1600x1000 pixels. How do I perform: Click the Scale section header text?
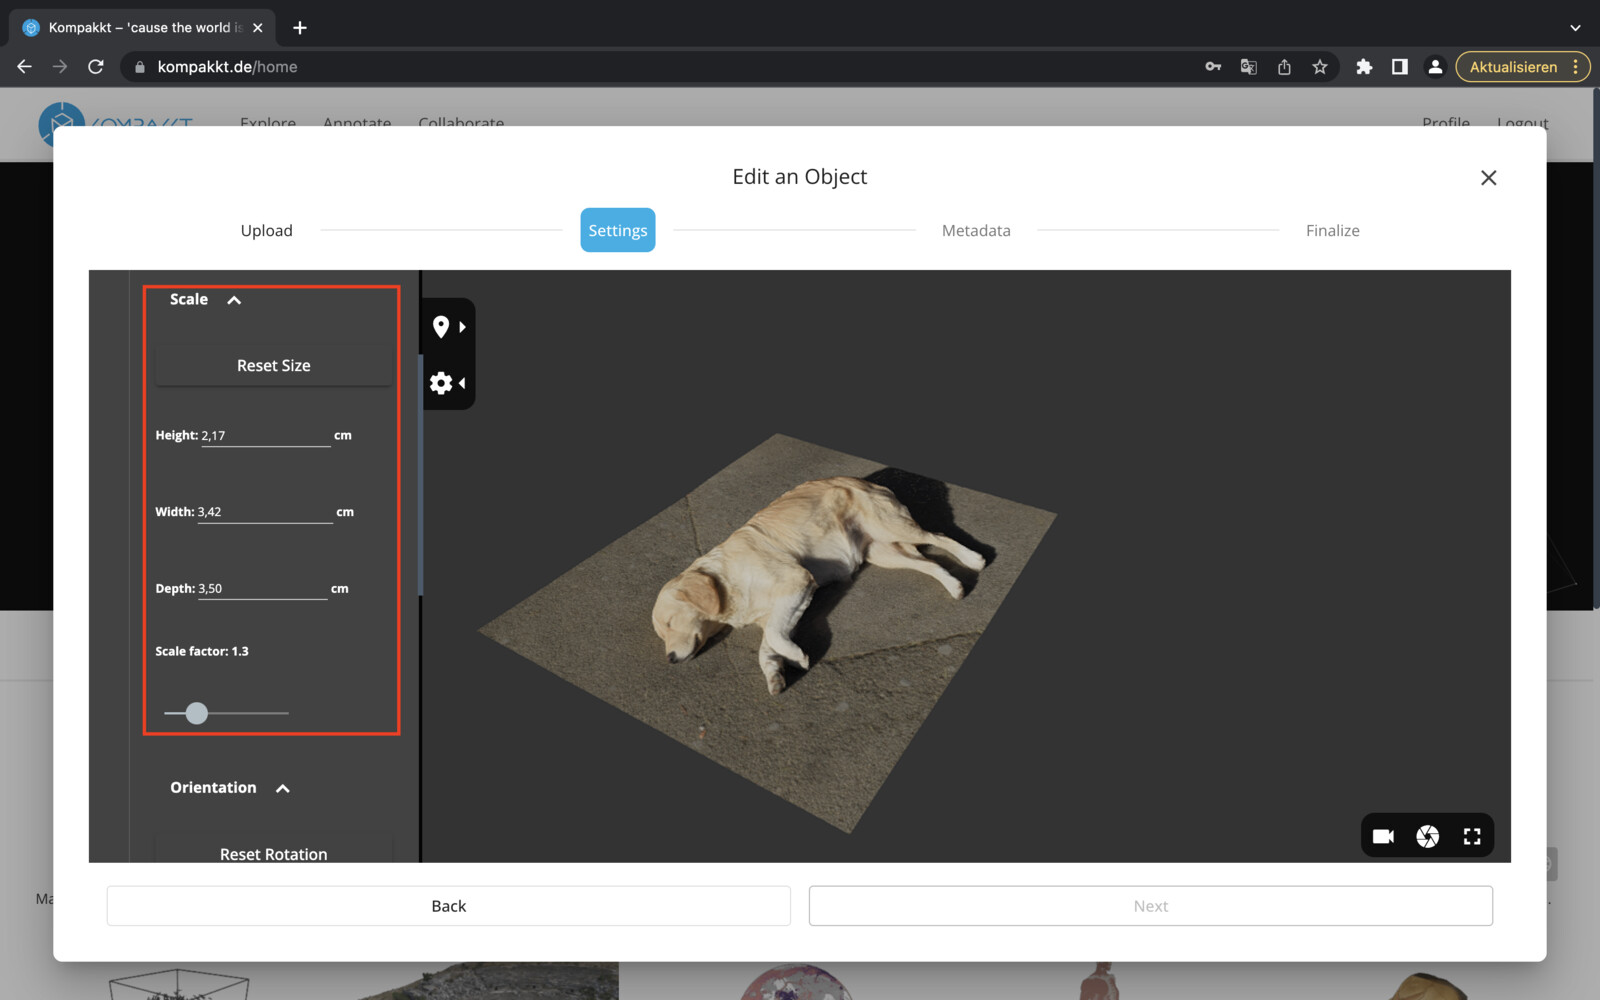(189, 300)
